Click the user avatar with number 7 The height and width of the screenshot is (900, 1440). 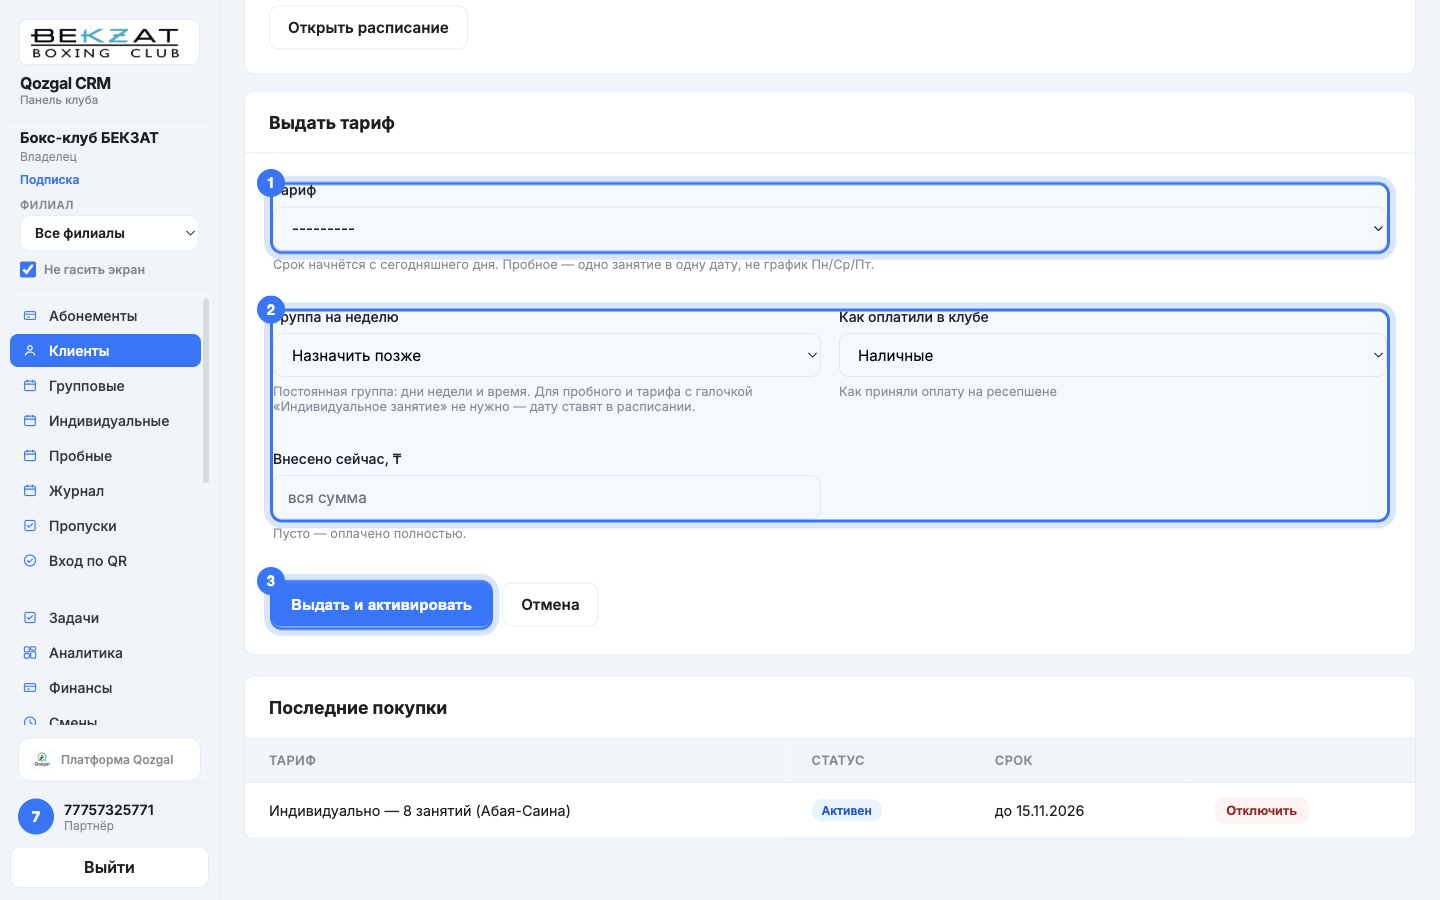tap(36, 817)
